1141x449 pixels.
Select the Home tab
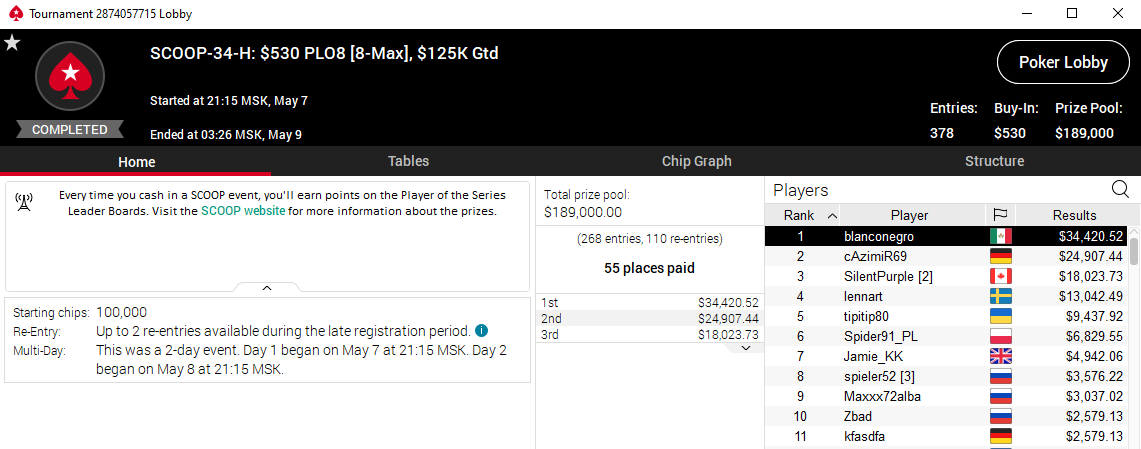pyautogui.click(x=136, y=161)
